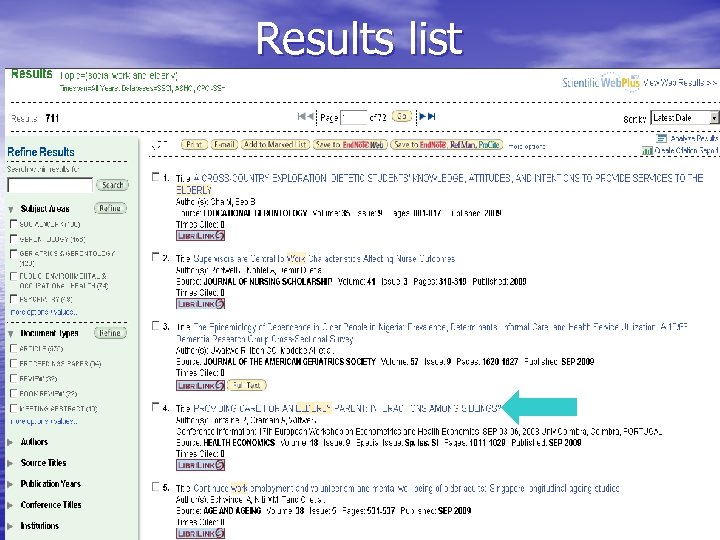
Task: Go to the first results page icon
Action: pos(301,117)
